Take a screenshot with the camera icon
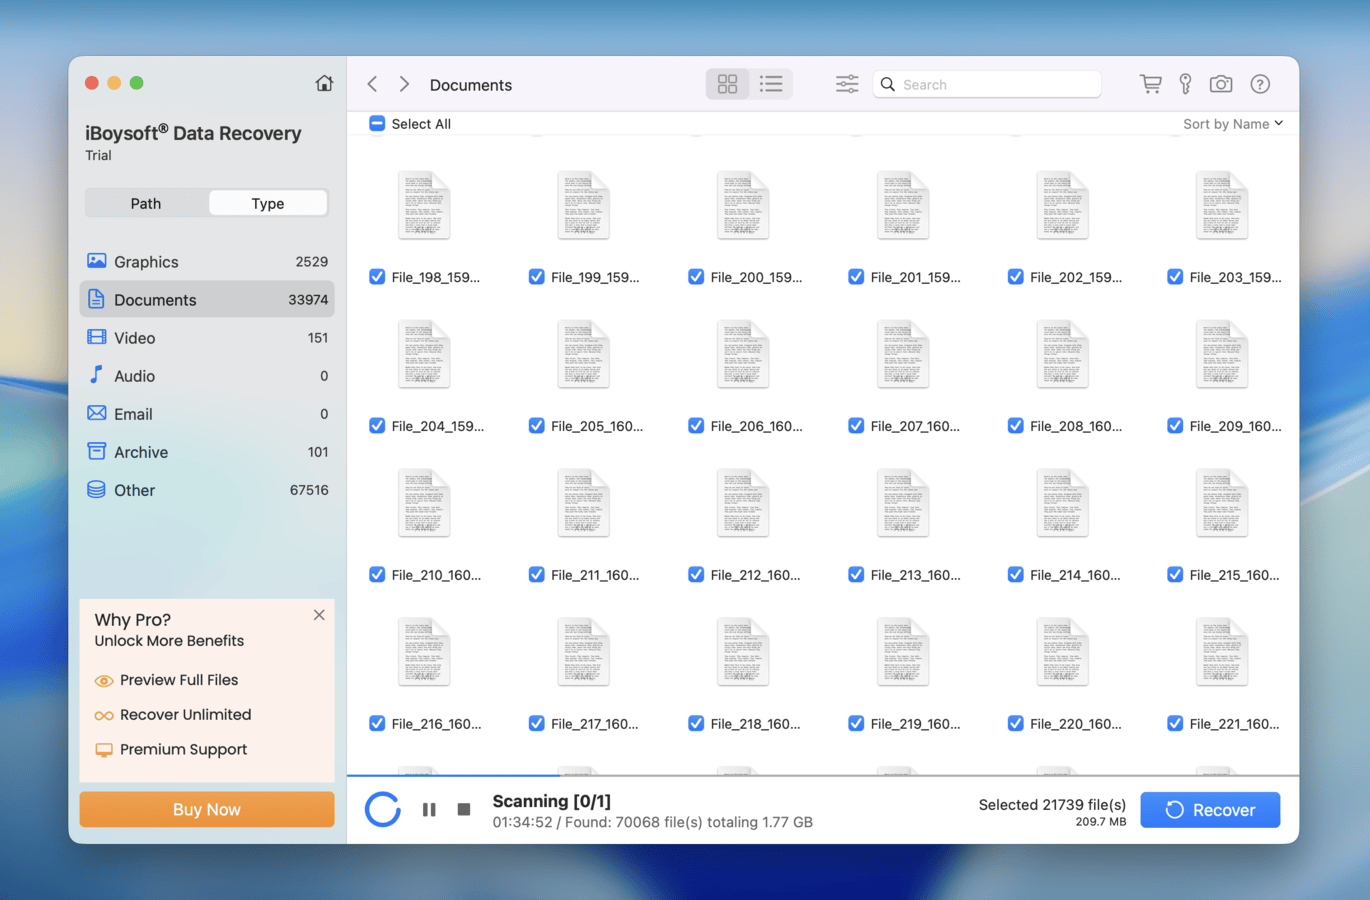Viewport: 1370px width, 900px height. pyautogui.click(x=1220, y=84)
